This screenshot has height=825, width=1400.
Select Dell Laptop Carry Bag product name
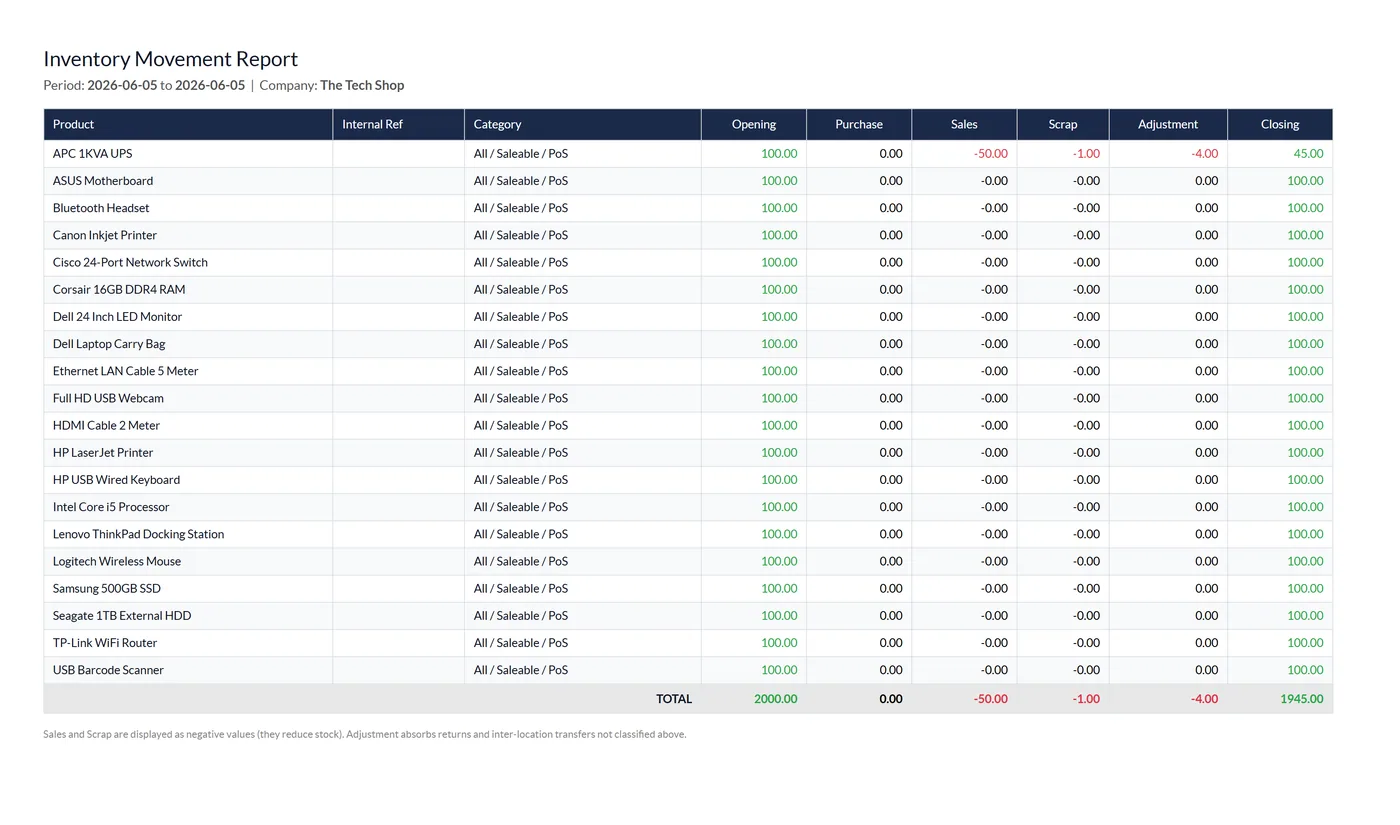tap(109, 343)
